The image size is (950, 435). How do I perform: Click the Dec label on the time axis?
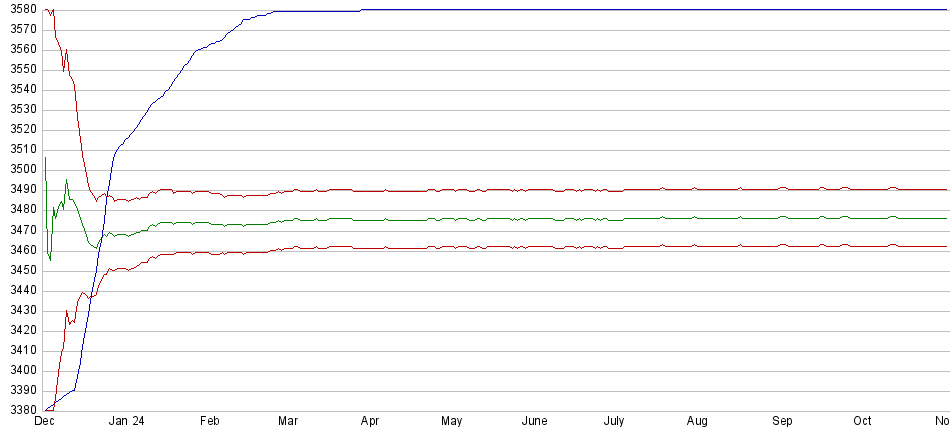coord(43,422)
